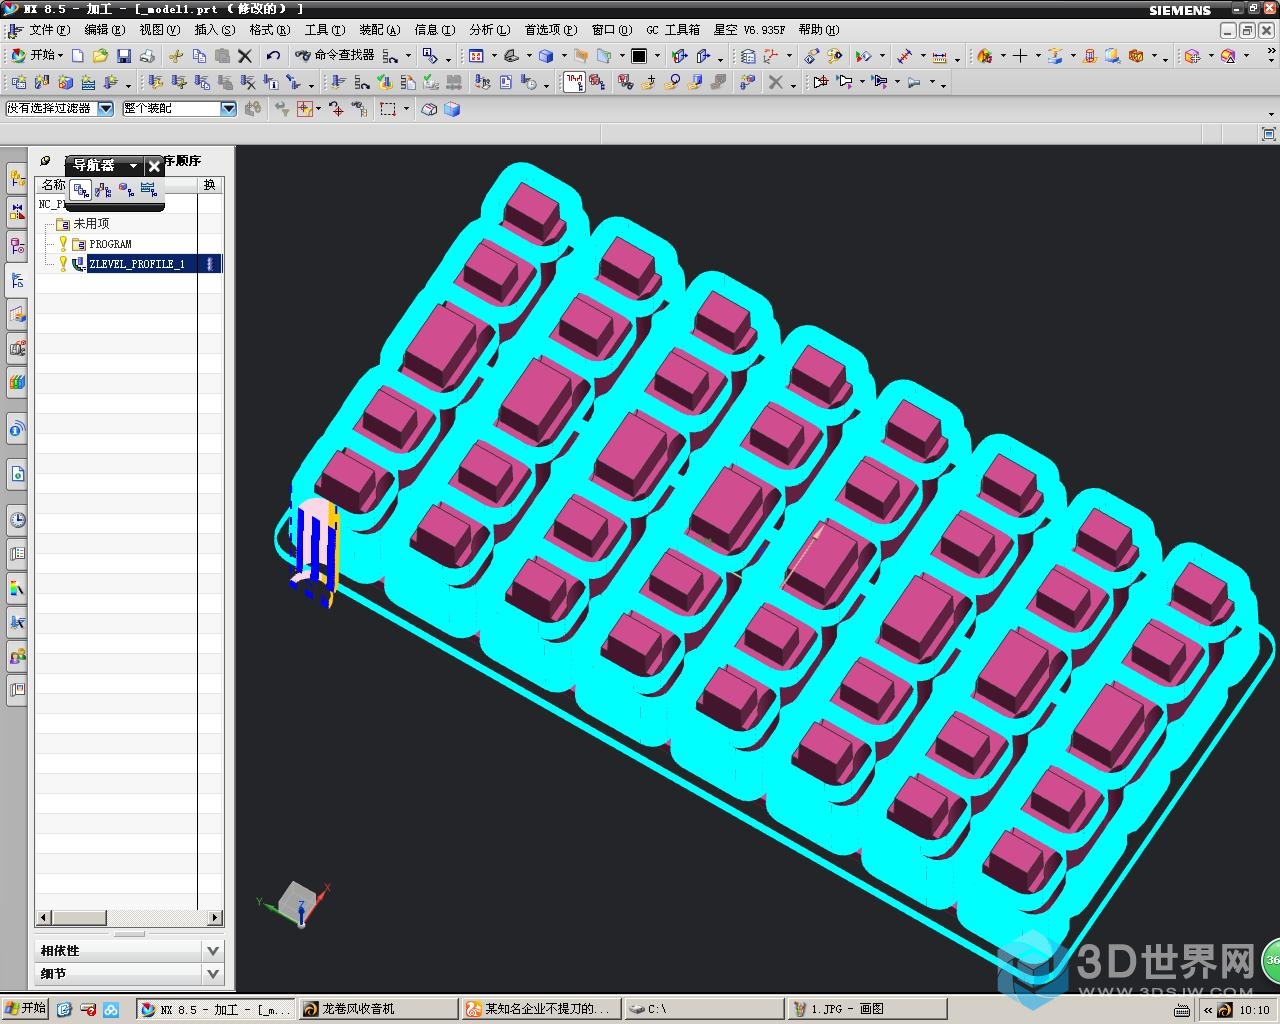Open the 星空 V6.935F menu
Image resolution: width=1280 pixels, height=1024 pixels.
point(749,30)
